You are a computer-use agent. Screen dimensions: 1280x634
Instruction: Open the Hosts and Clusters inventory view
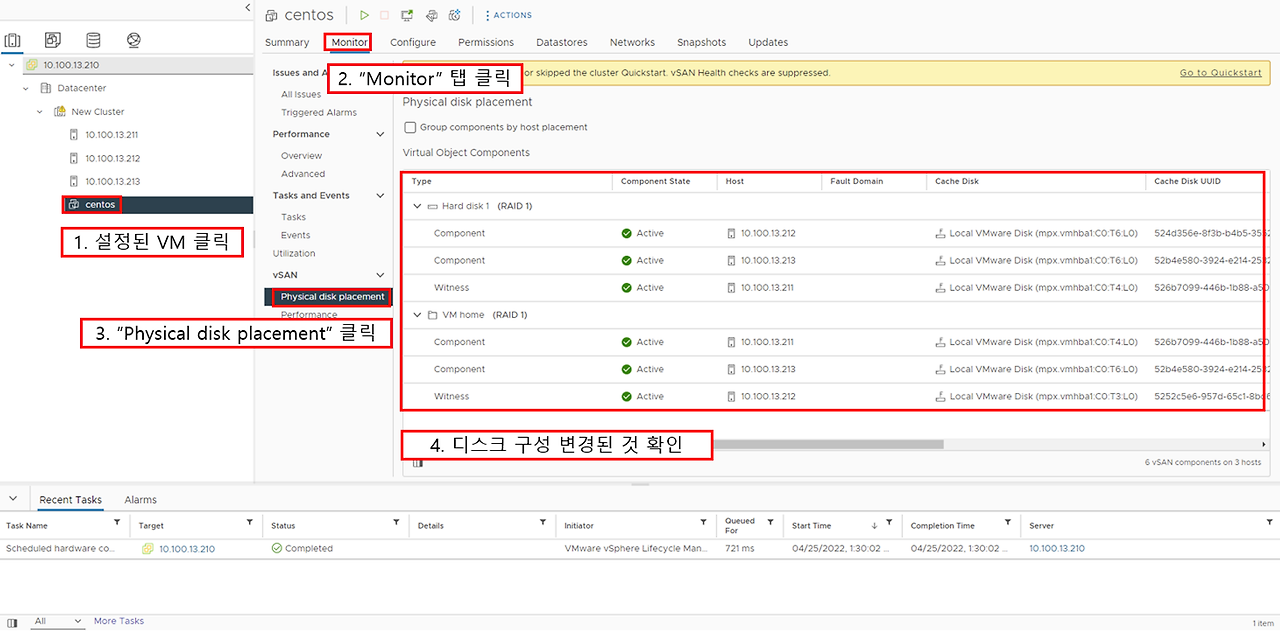[13, 40]
